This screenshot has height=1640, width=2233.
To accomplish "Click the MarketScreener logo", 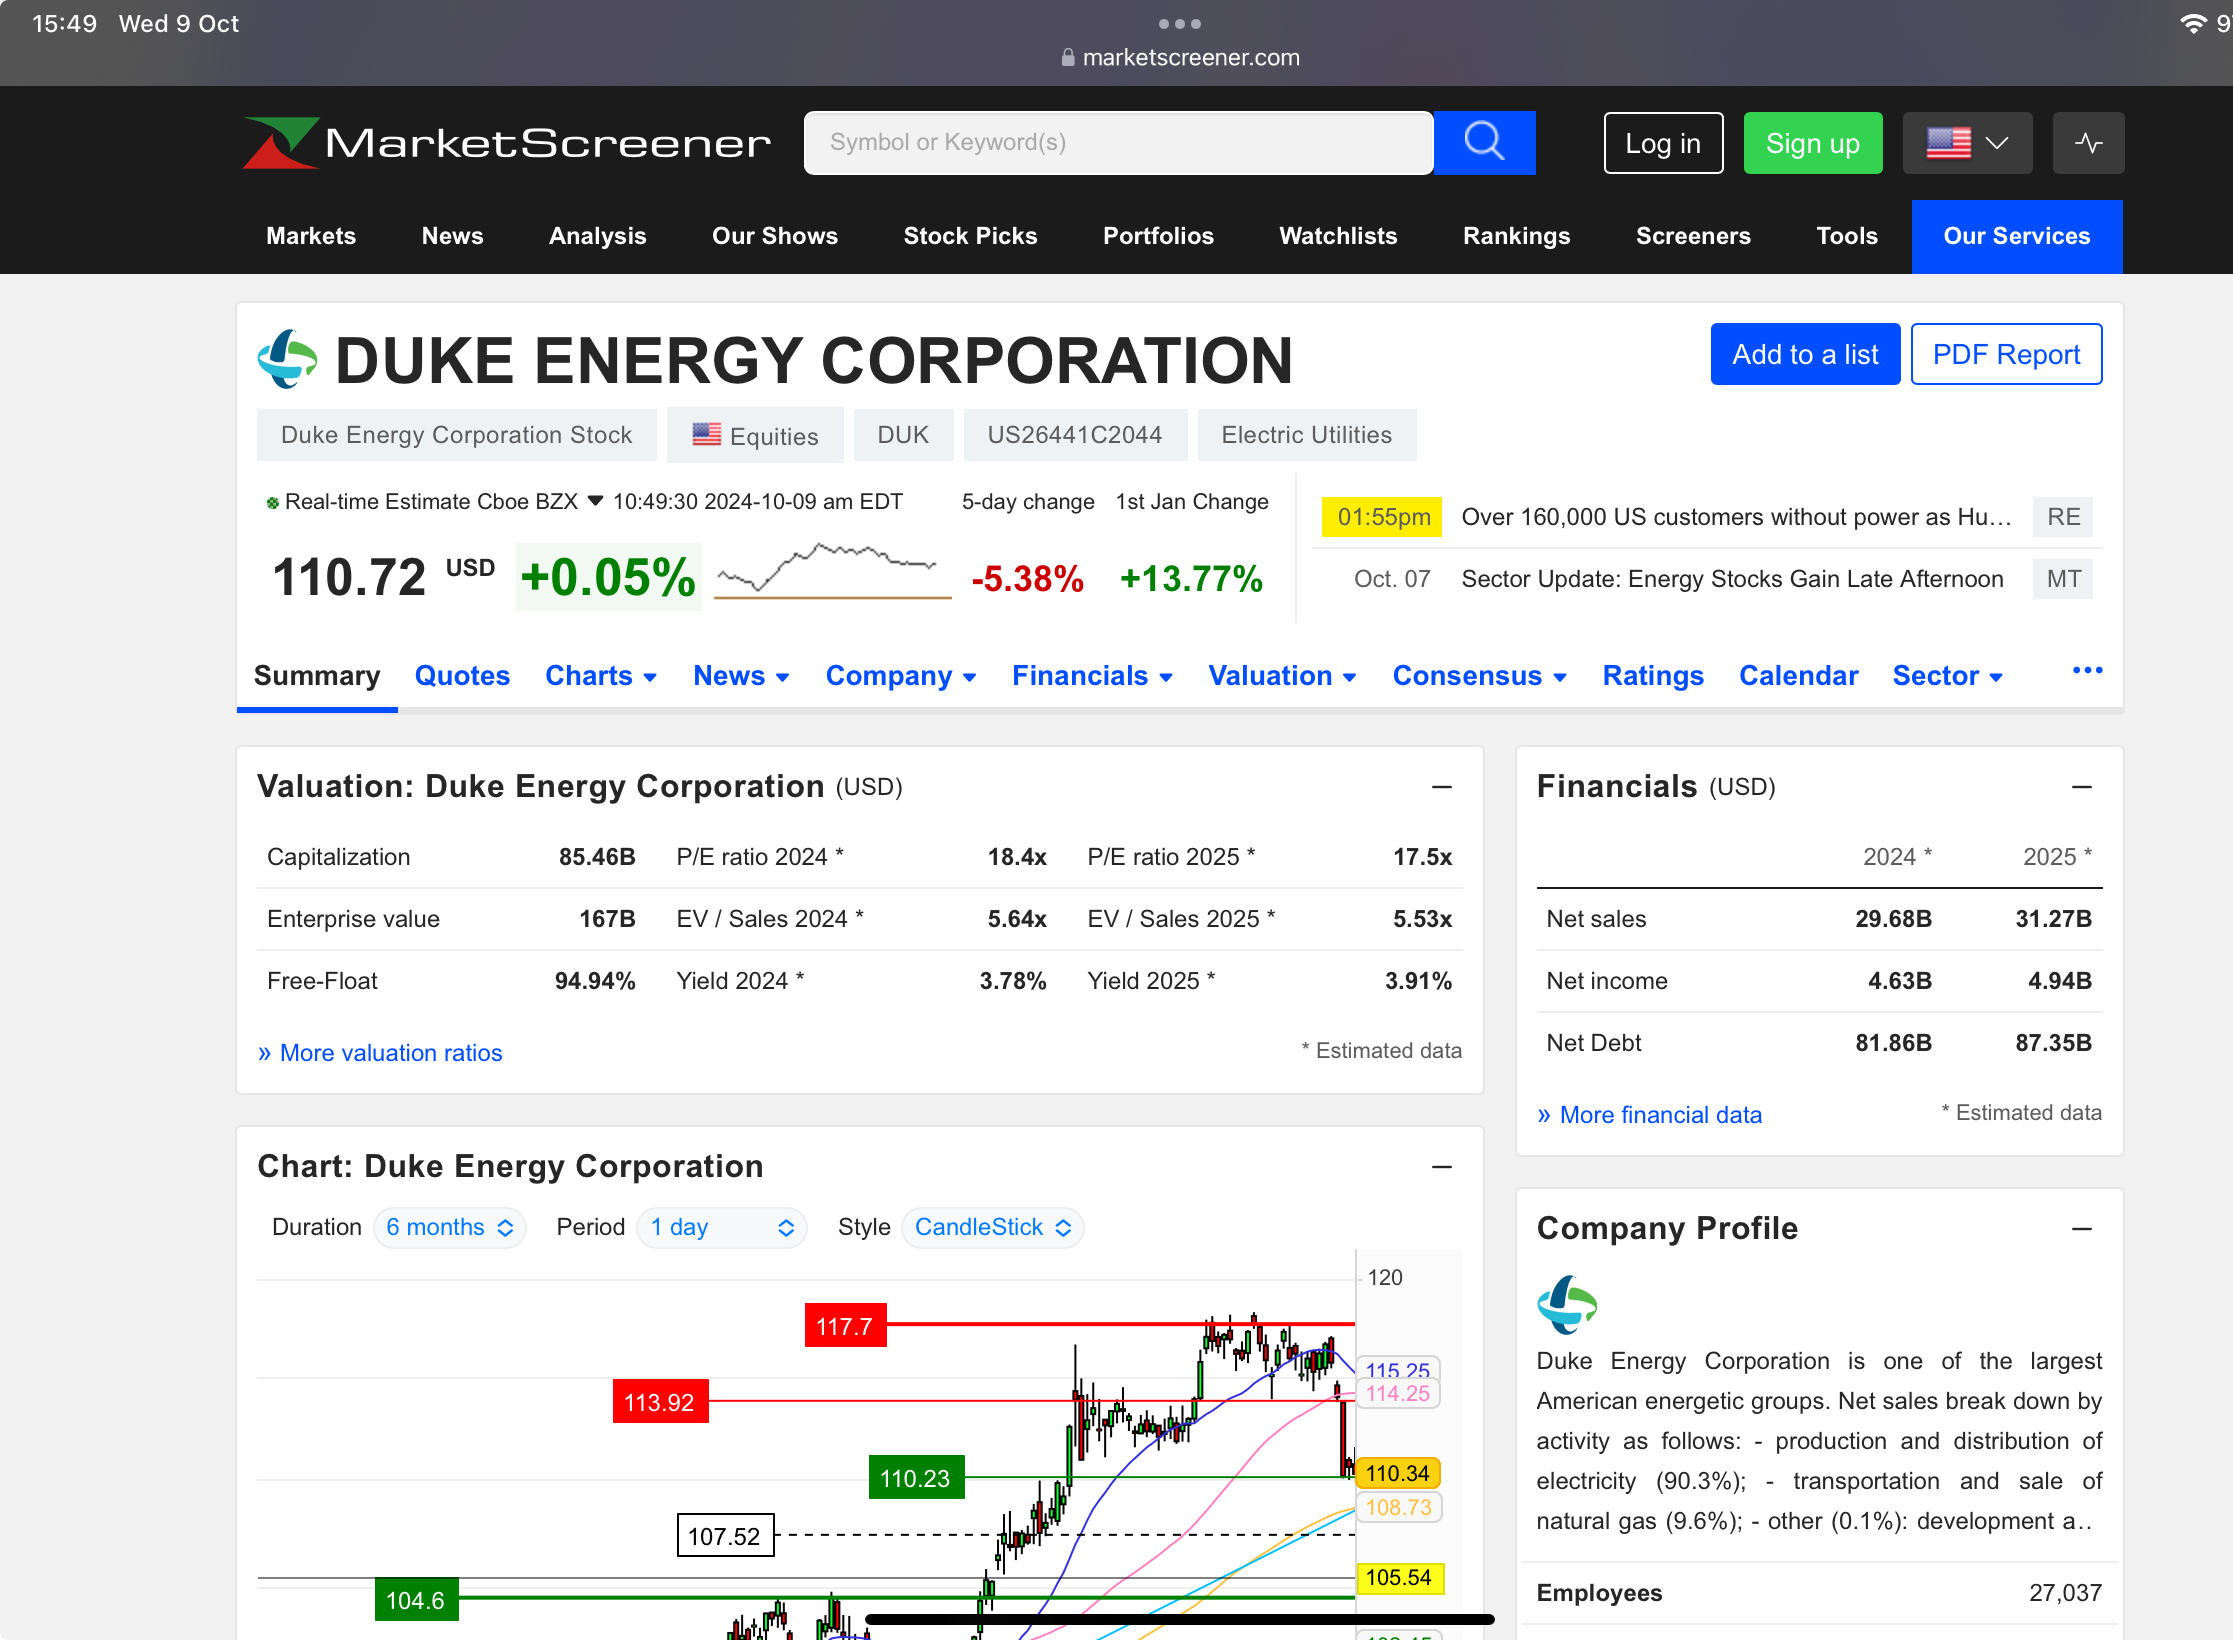I will click(x=507, y=143).
